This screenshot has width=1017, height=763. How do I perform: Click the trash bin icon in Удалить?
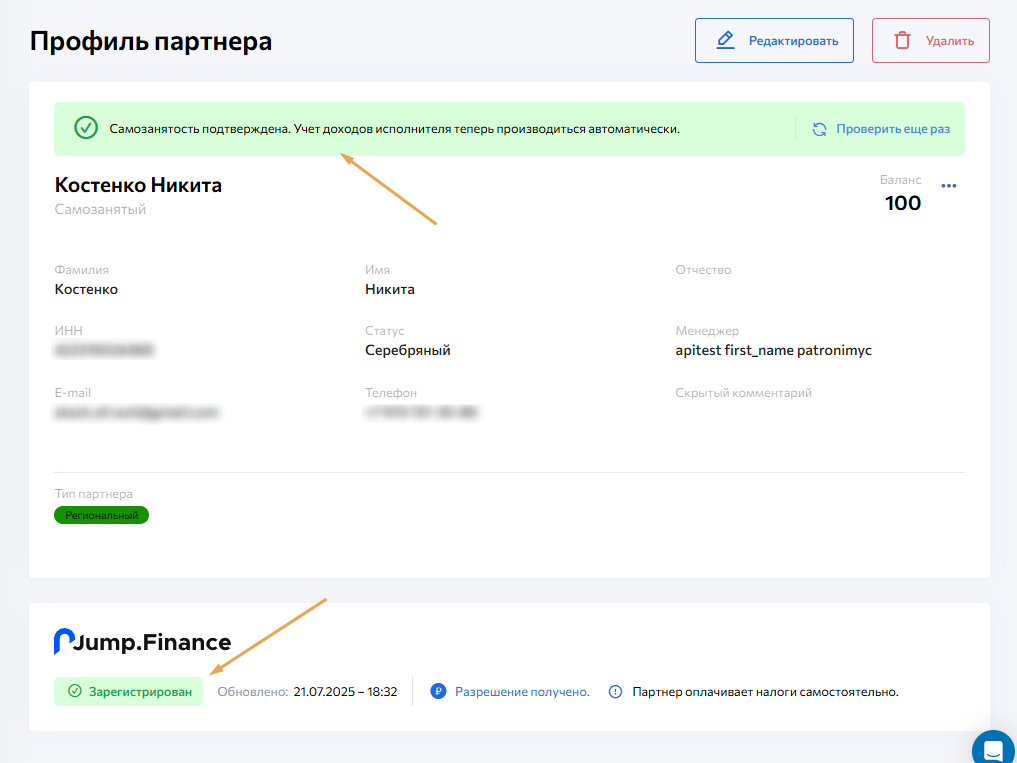pyautogui.click(x=902, y=41)
